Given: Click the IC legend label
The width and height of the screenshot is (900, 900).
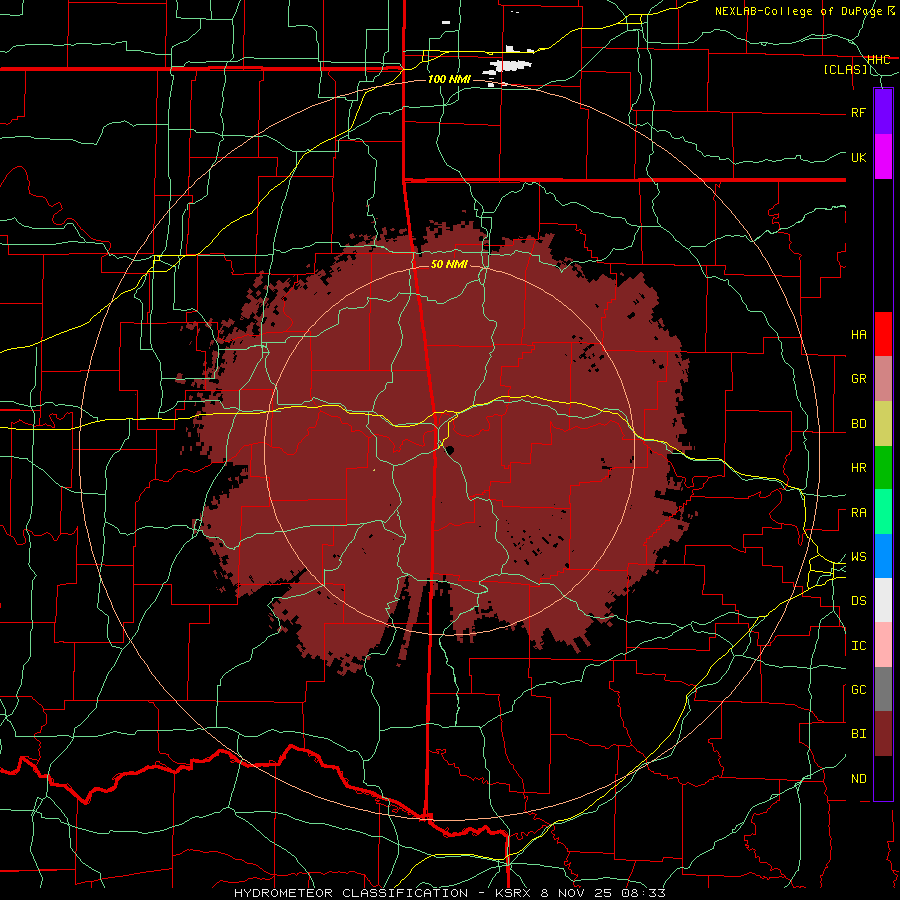Looking at the screenshot, I should [858, 646].
